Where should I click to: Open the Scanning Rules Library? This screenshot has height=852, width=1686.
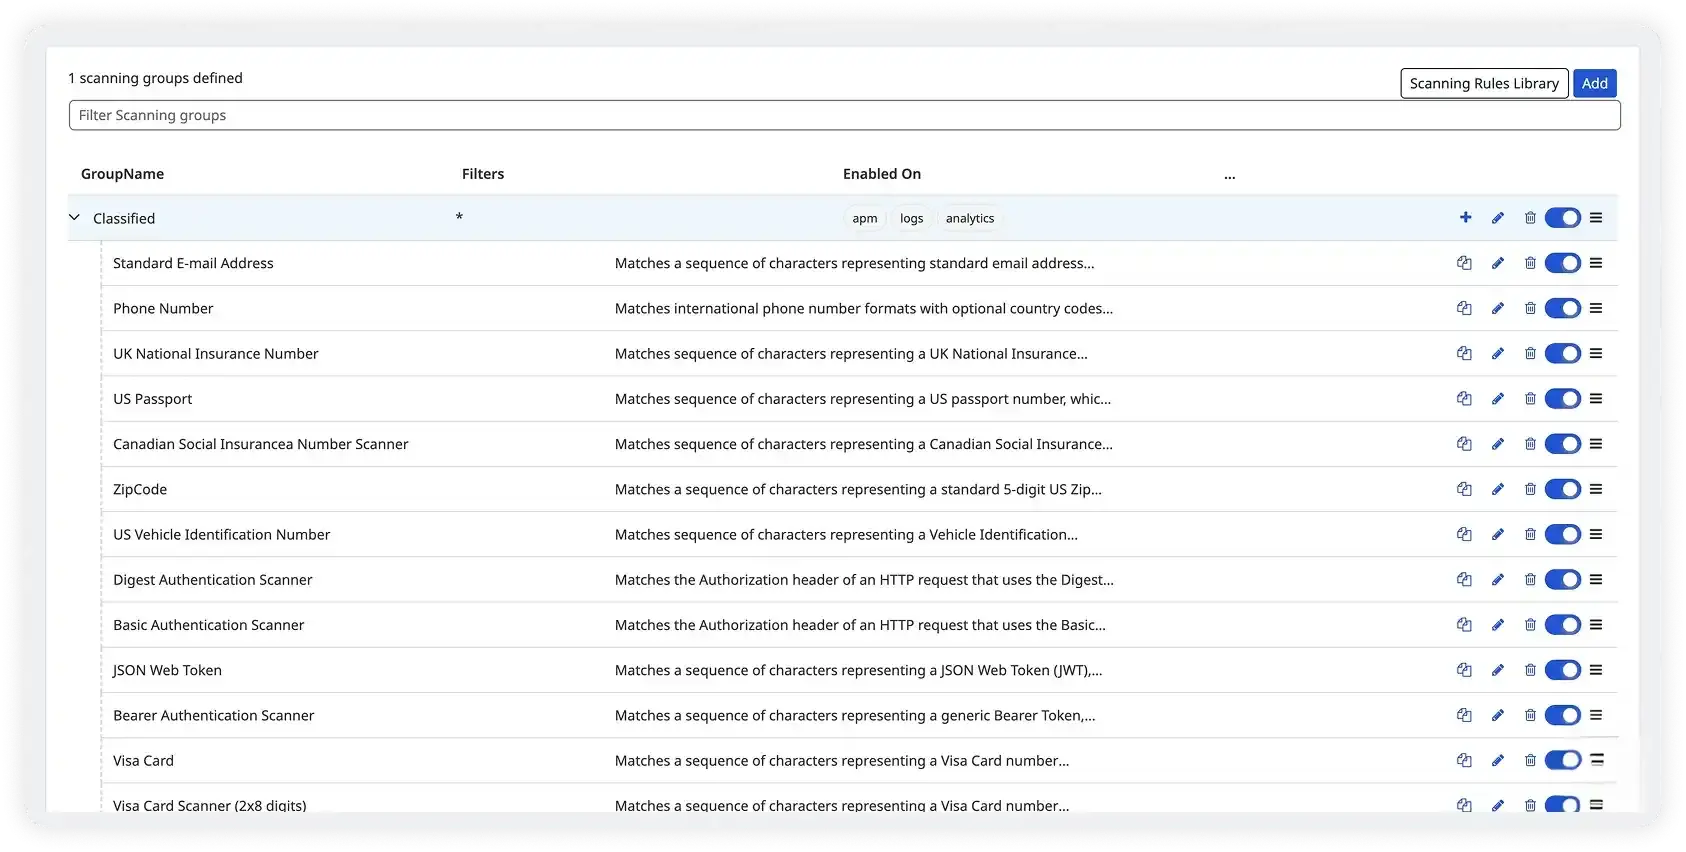click(x=1484, y=84)
